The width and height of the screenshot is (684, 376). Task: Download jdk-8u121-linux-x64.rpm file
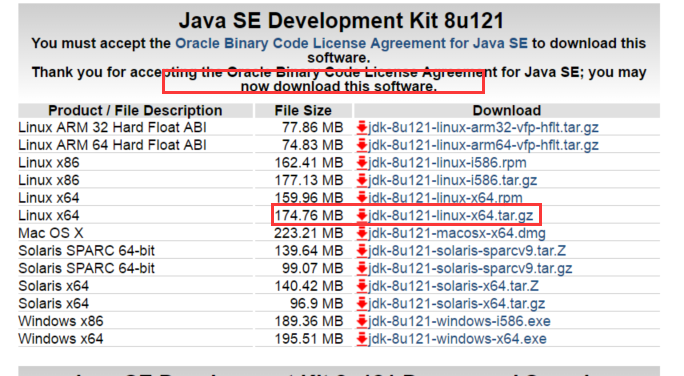pos(445,198)
